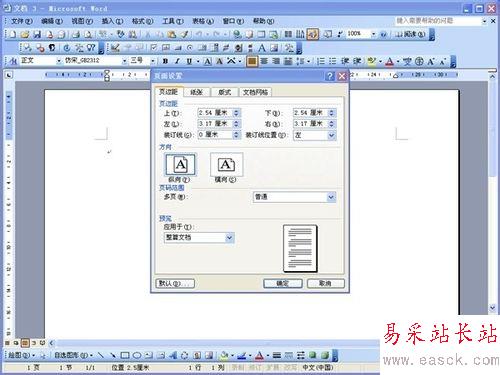Click the Numbering list icon

pos(321,61)
